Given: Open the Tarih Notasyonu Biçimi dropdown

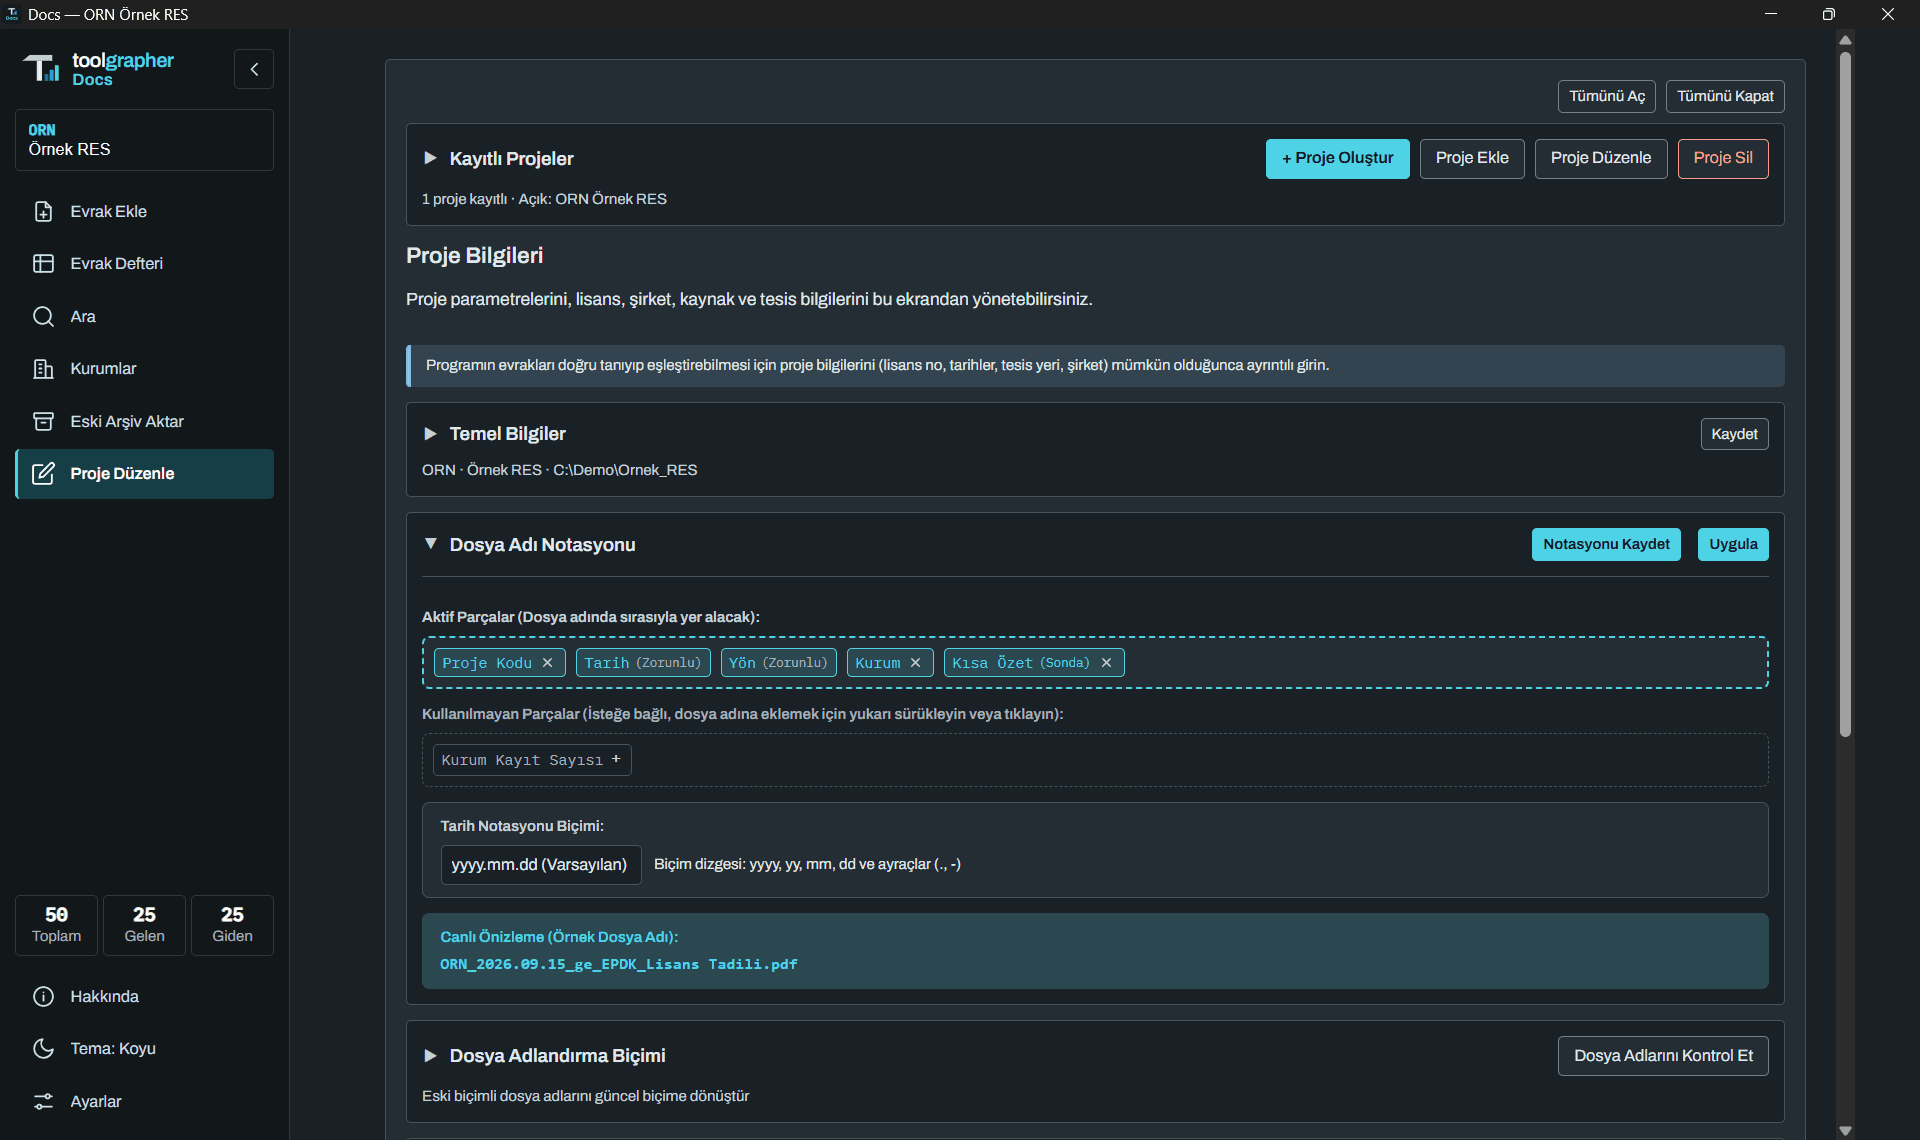Looking at the screenshot, I should 540,864.
